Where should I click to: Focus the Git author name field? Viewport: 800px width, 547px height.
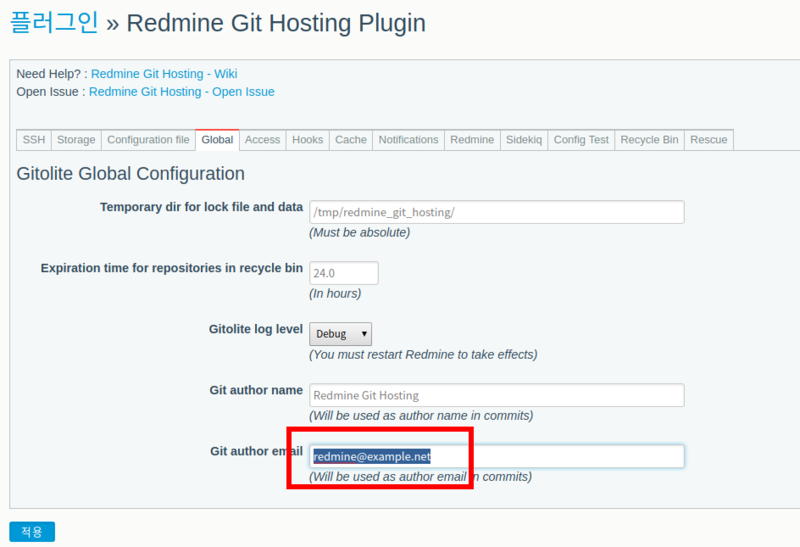tap(496, 395)
